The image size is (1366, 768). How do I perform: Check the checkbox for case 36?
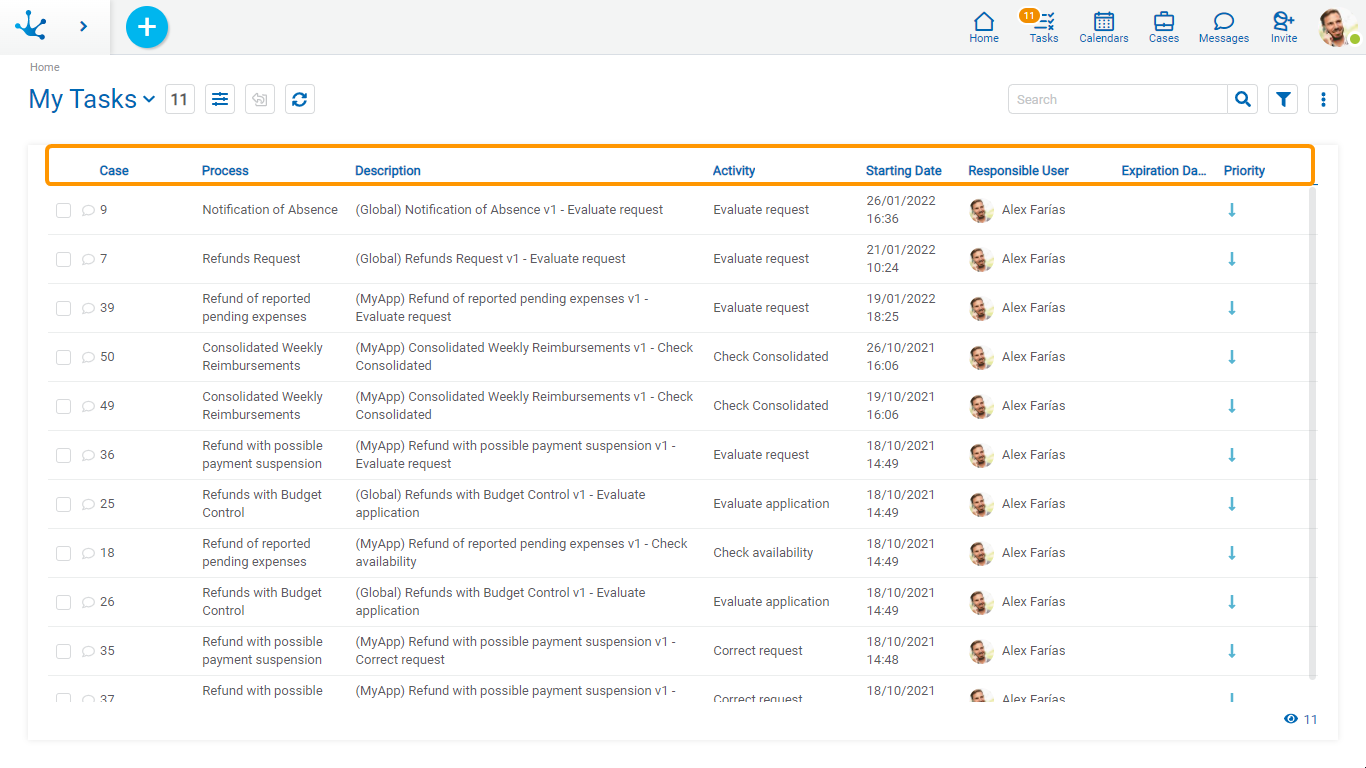point(63,455)
